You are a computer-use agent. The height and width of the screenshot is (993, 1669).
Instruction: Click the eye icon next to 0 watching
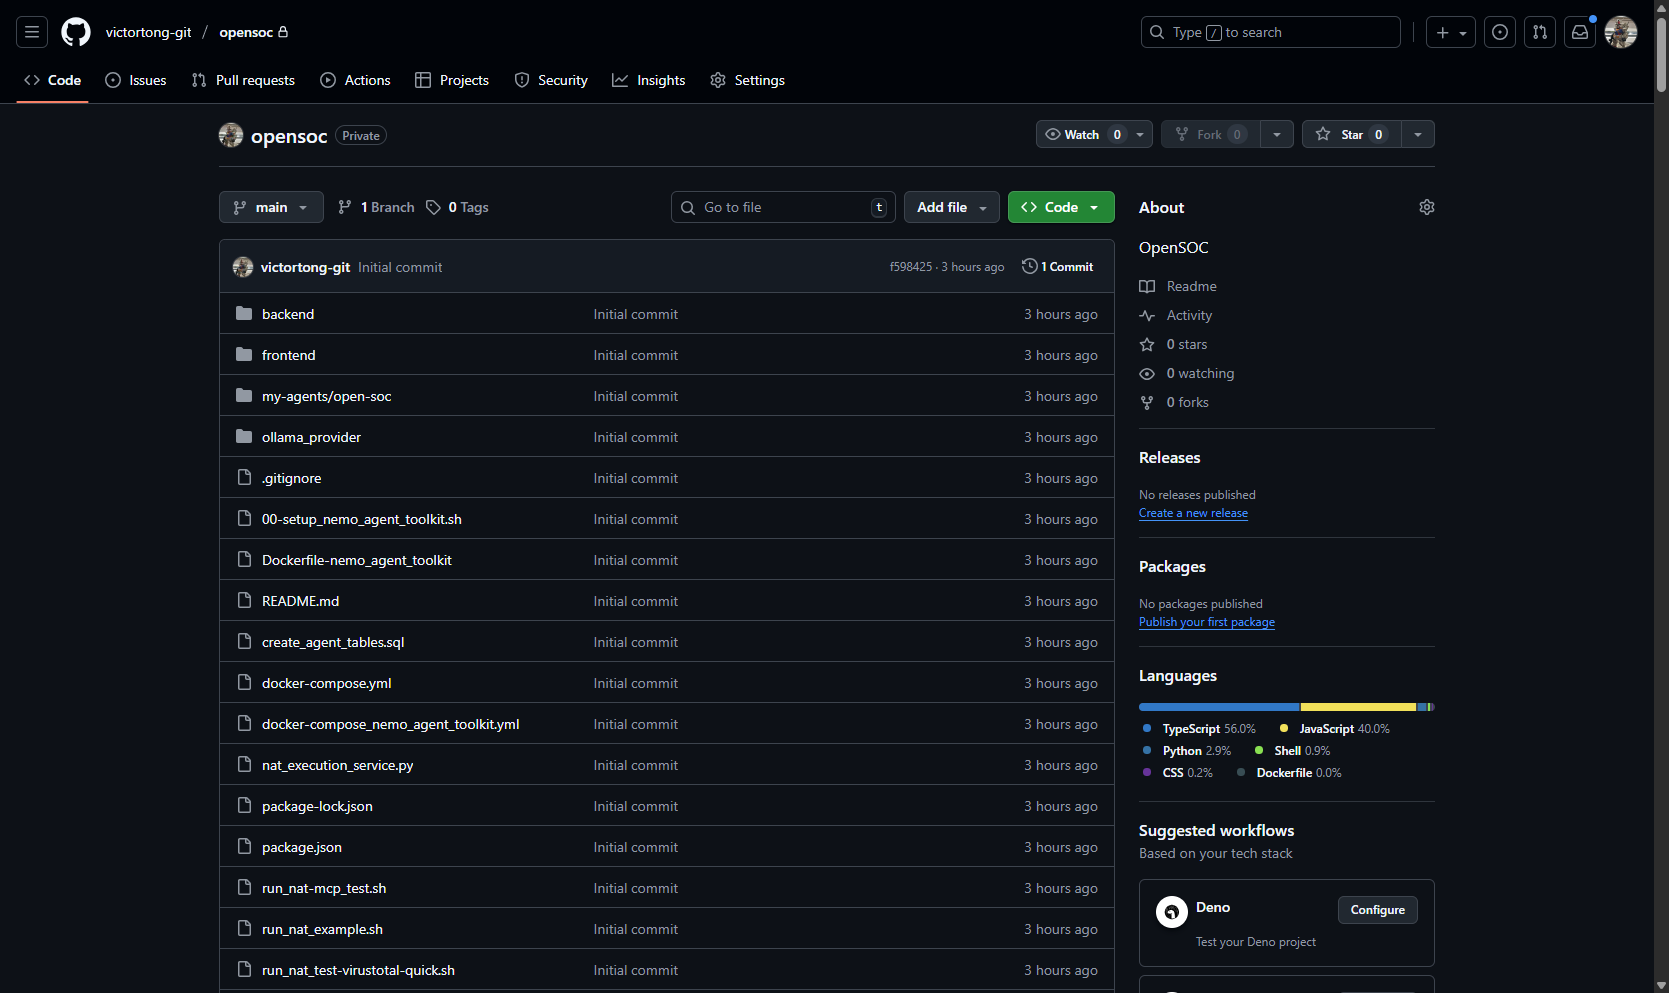(x=1147, y=373)
